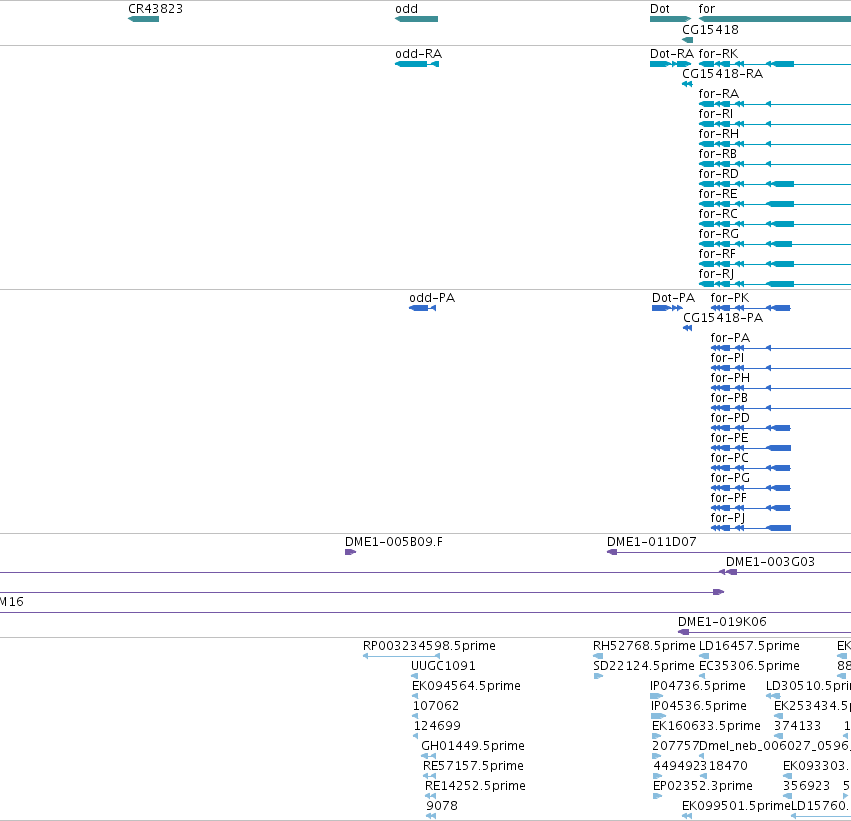
Task: Click the for-RI transcript label
Action: (x=715, y=114)
